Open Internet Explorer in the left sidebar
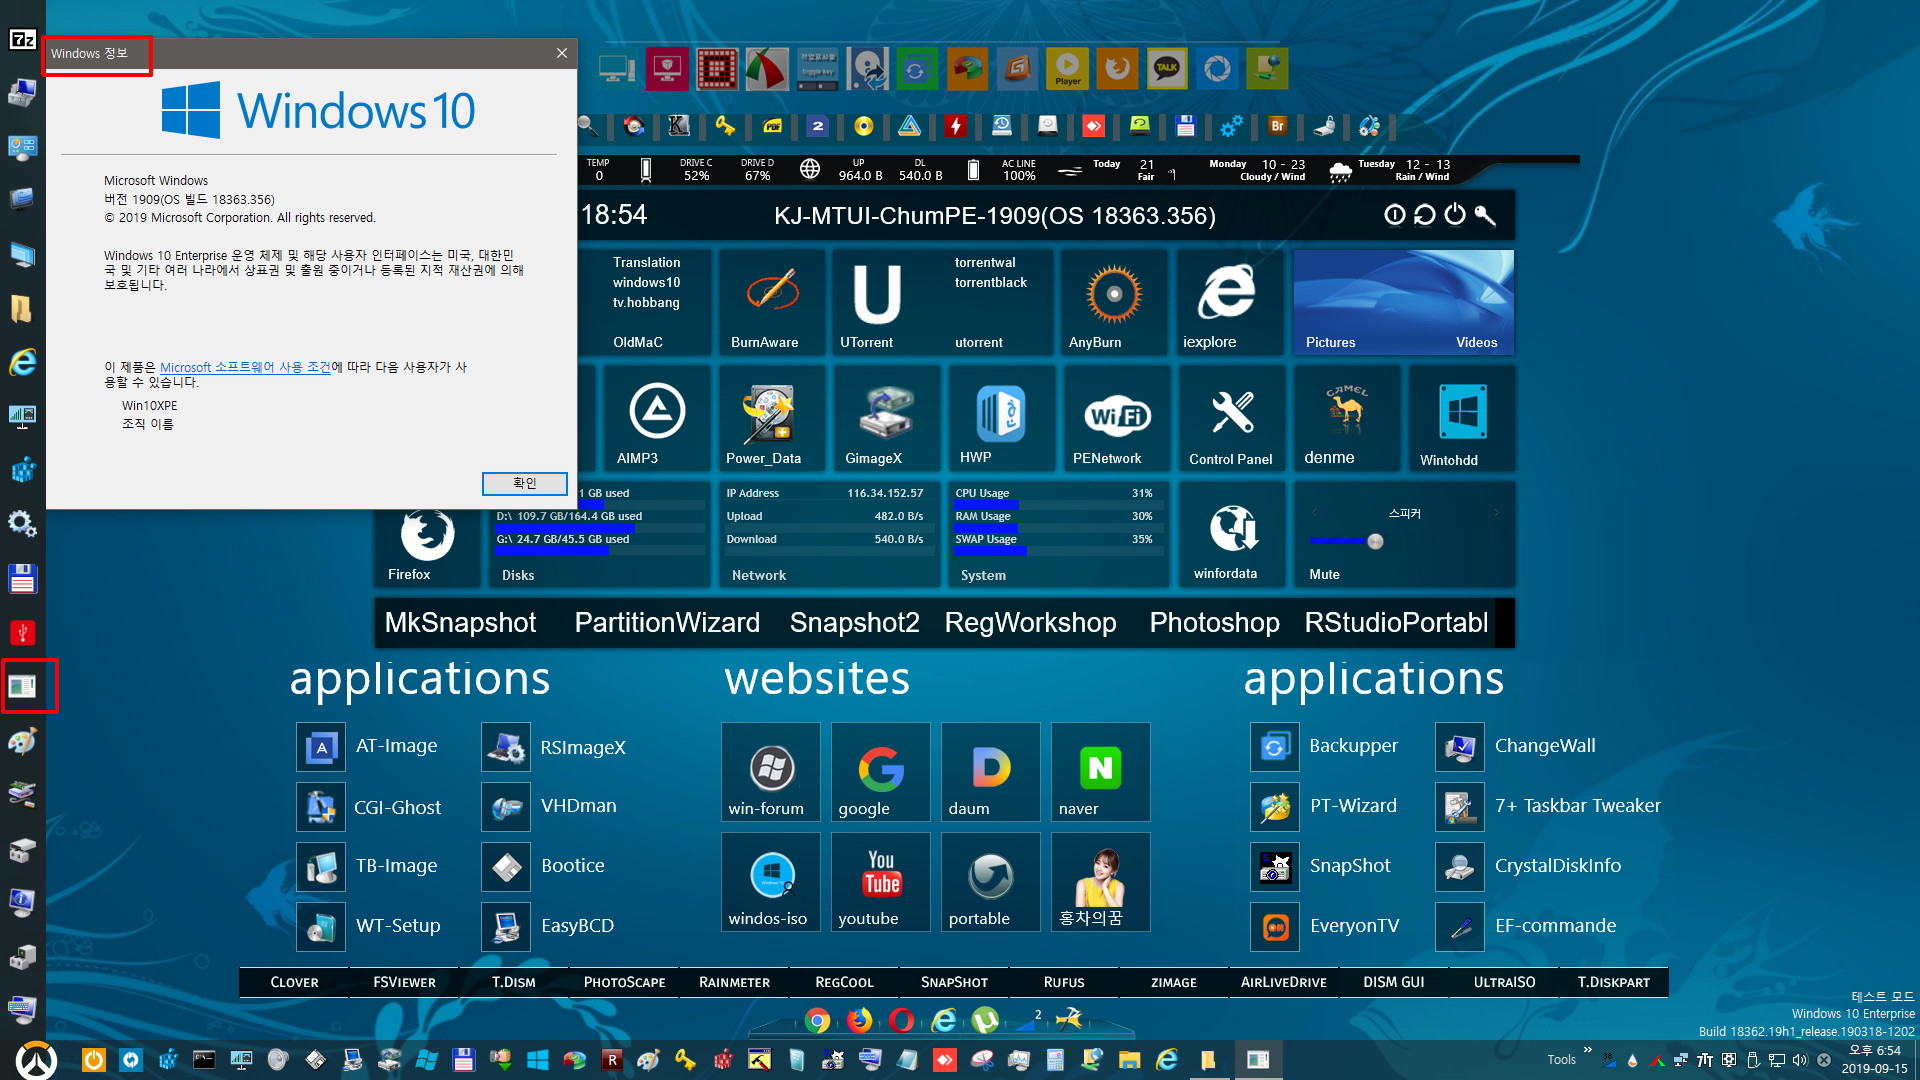This screenshot has width=1920, height=1080. point(22,362)
